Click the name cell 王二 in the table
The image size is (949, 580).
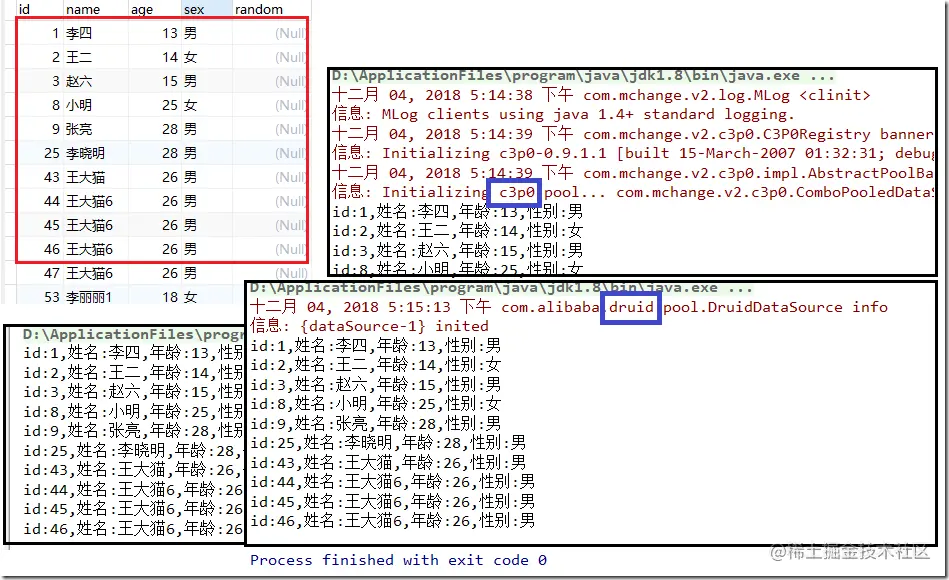pos(79,58)
